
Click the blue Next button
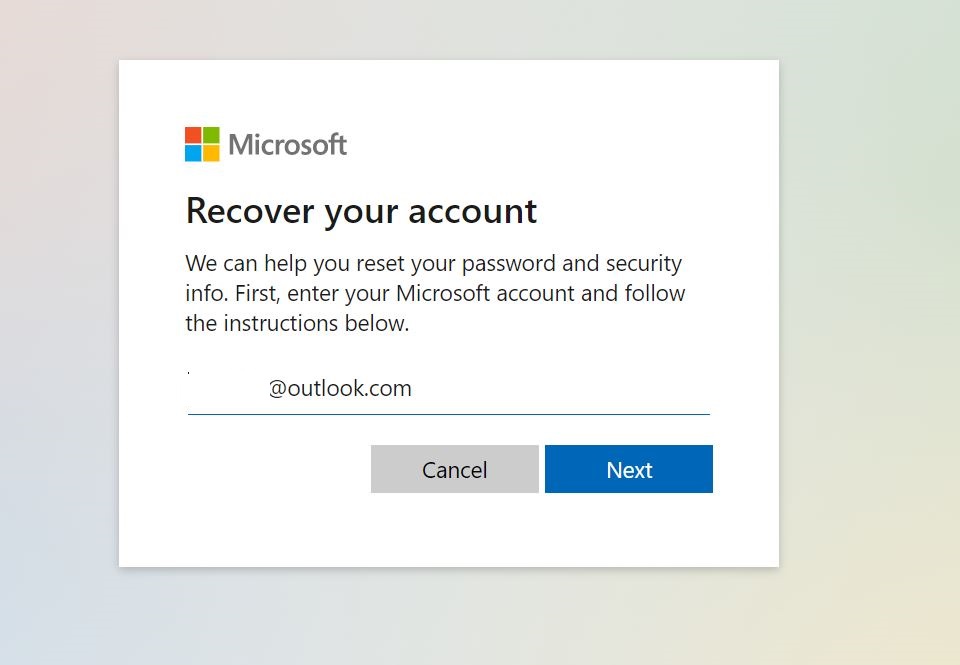click(x=629, y=469)
